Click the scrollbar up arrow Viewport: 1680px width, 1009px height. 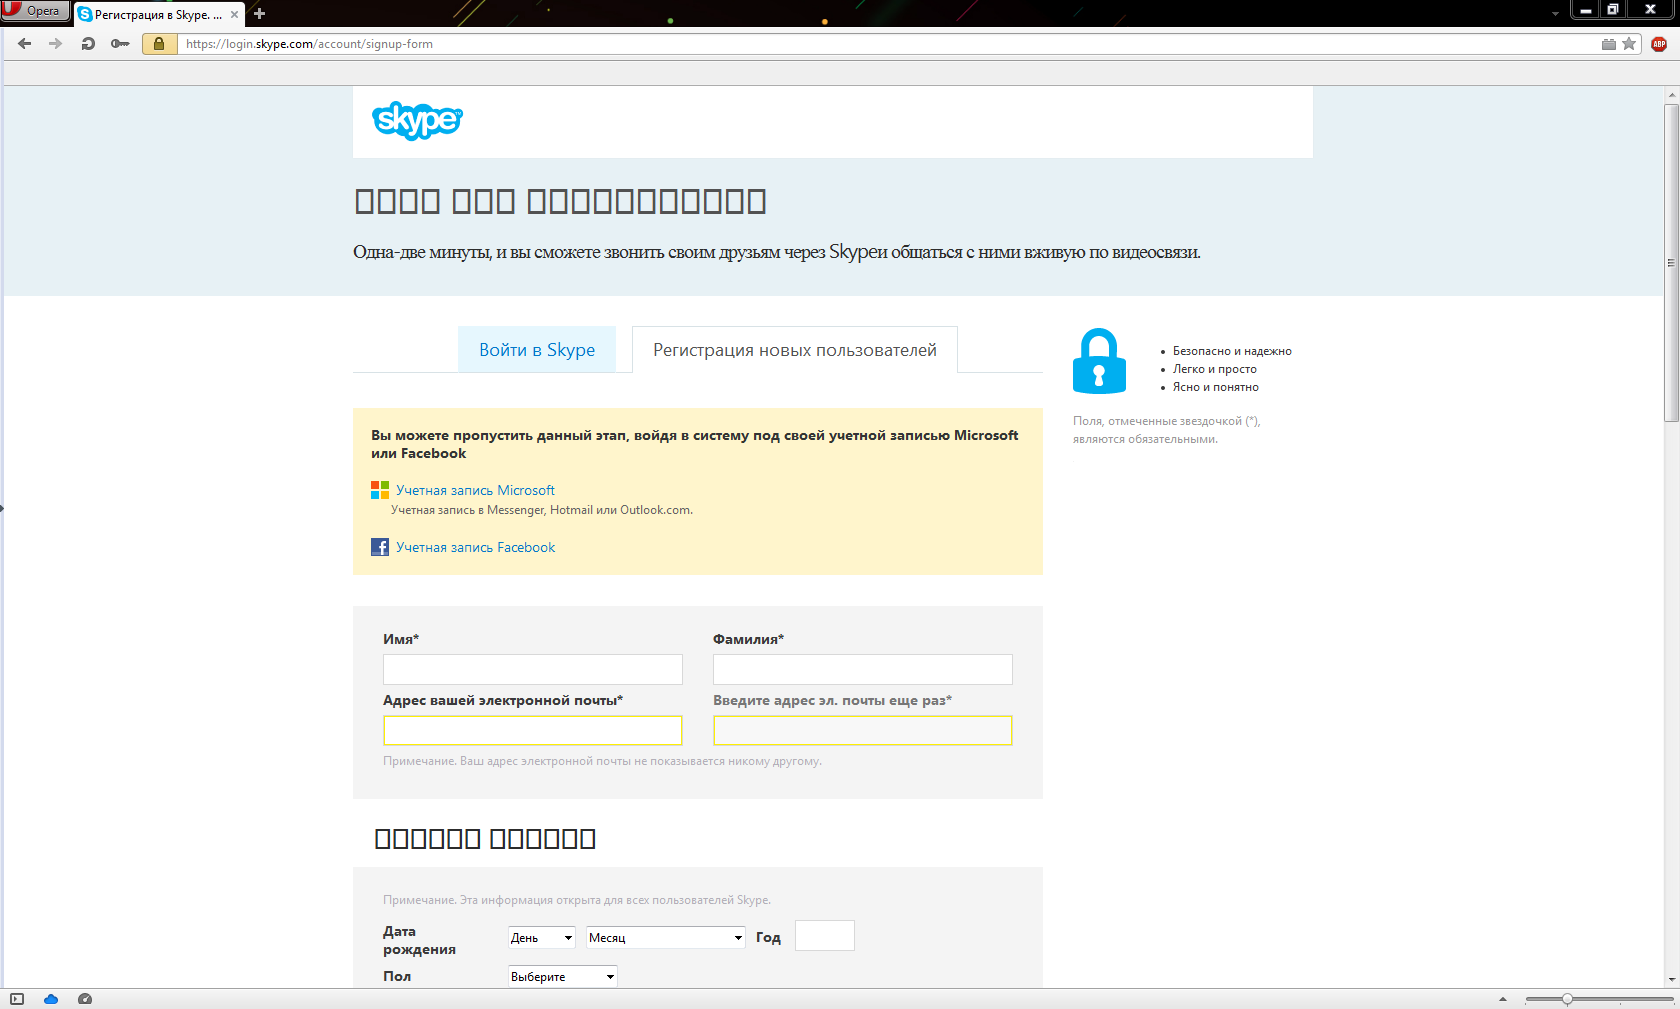(1671, 95)
